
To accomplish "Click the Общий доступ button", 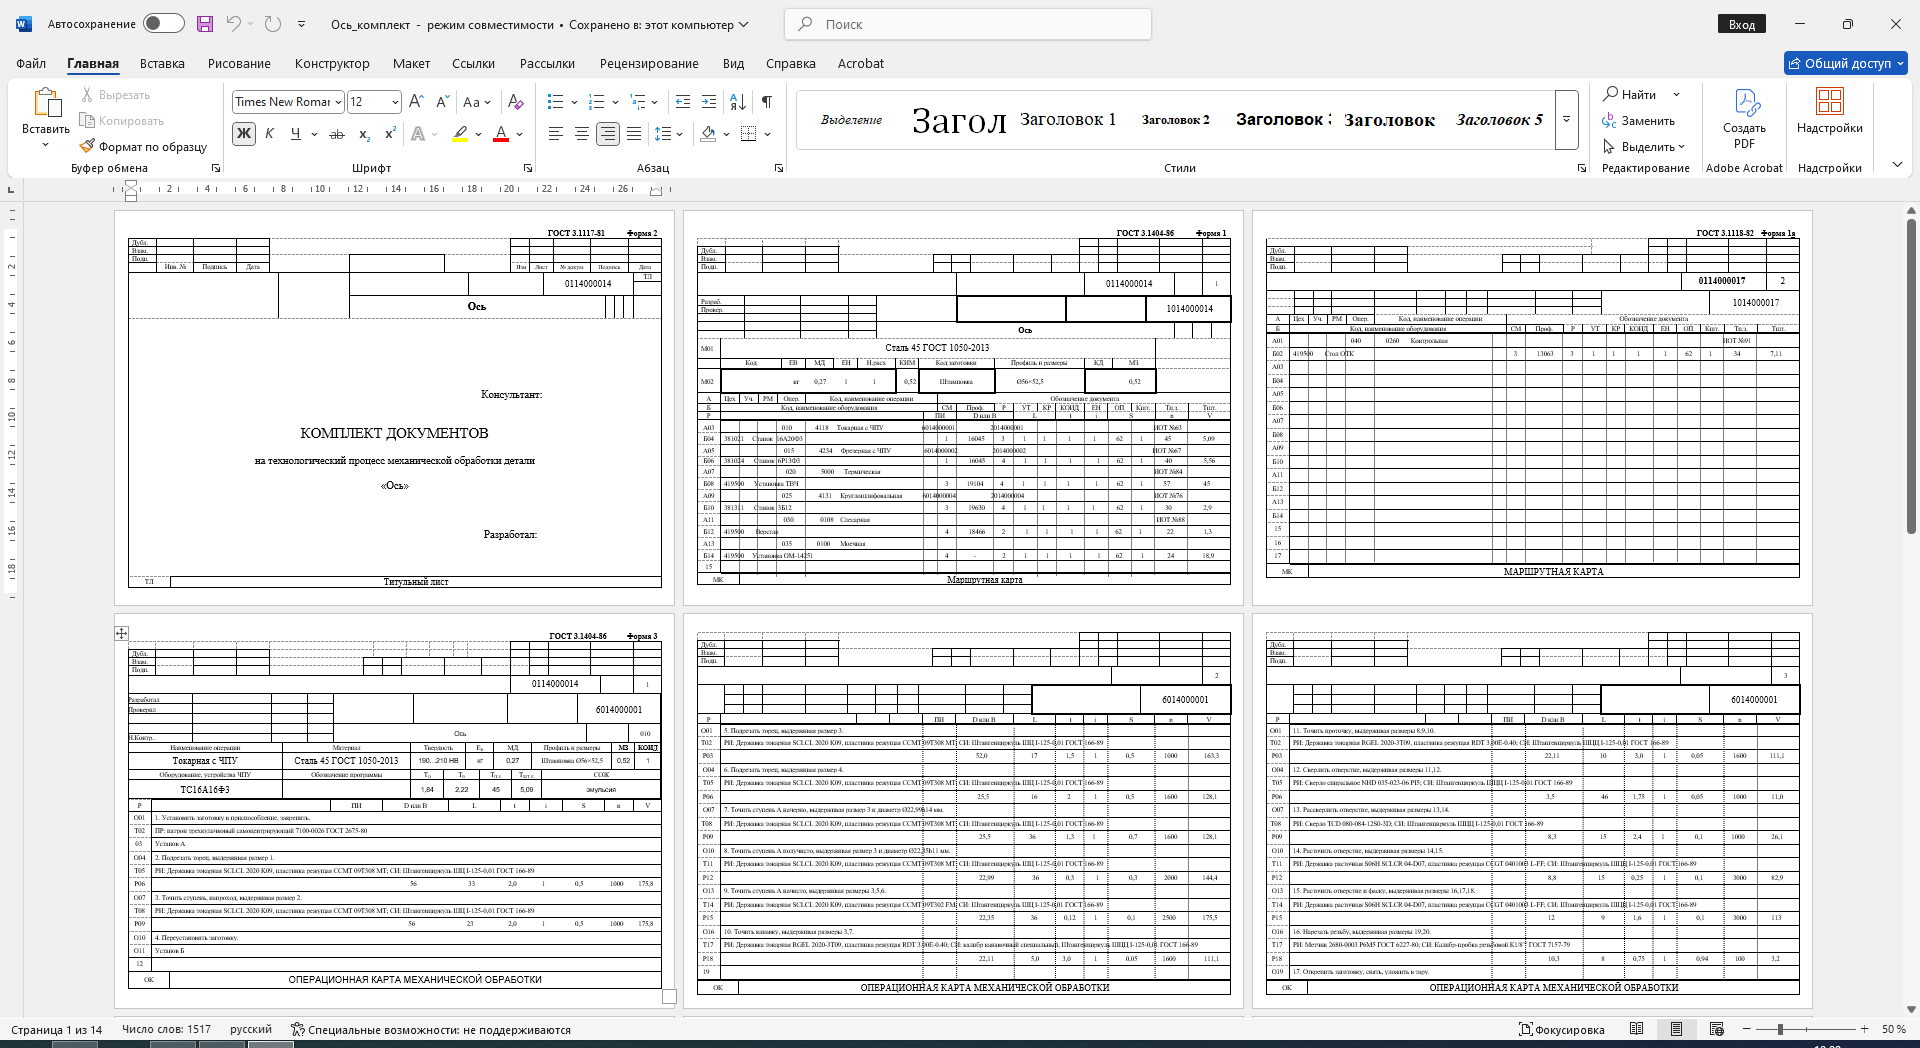I will [1846, 63].
